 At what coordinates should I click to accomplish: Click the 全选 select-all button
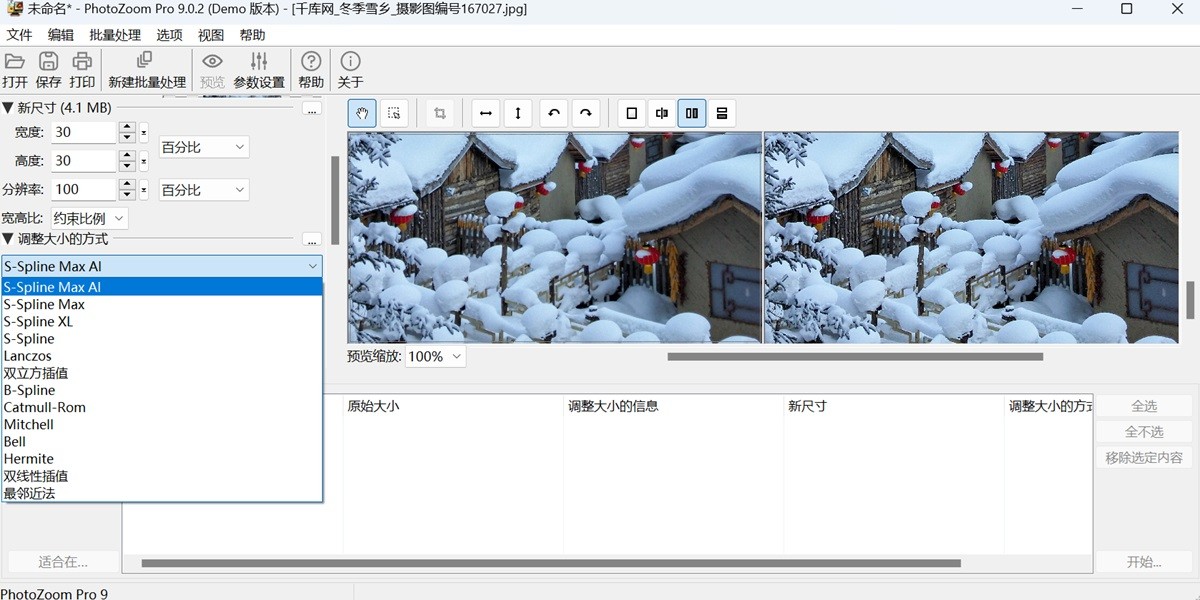(1143, 405)
